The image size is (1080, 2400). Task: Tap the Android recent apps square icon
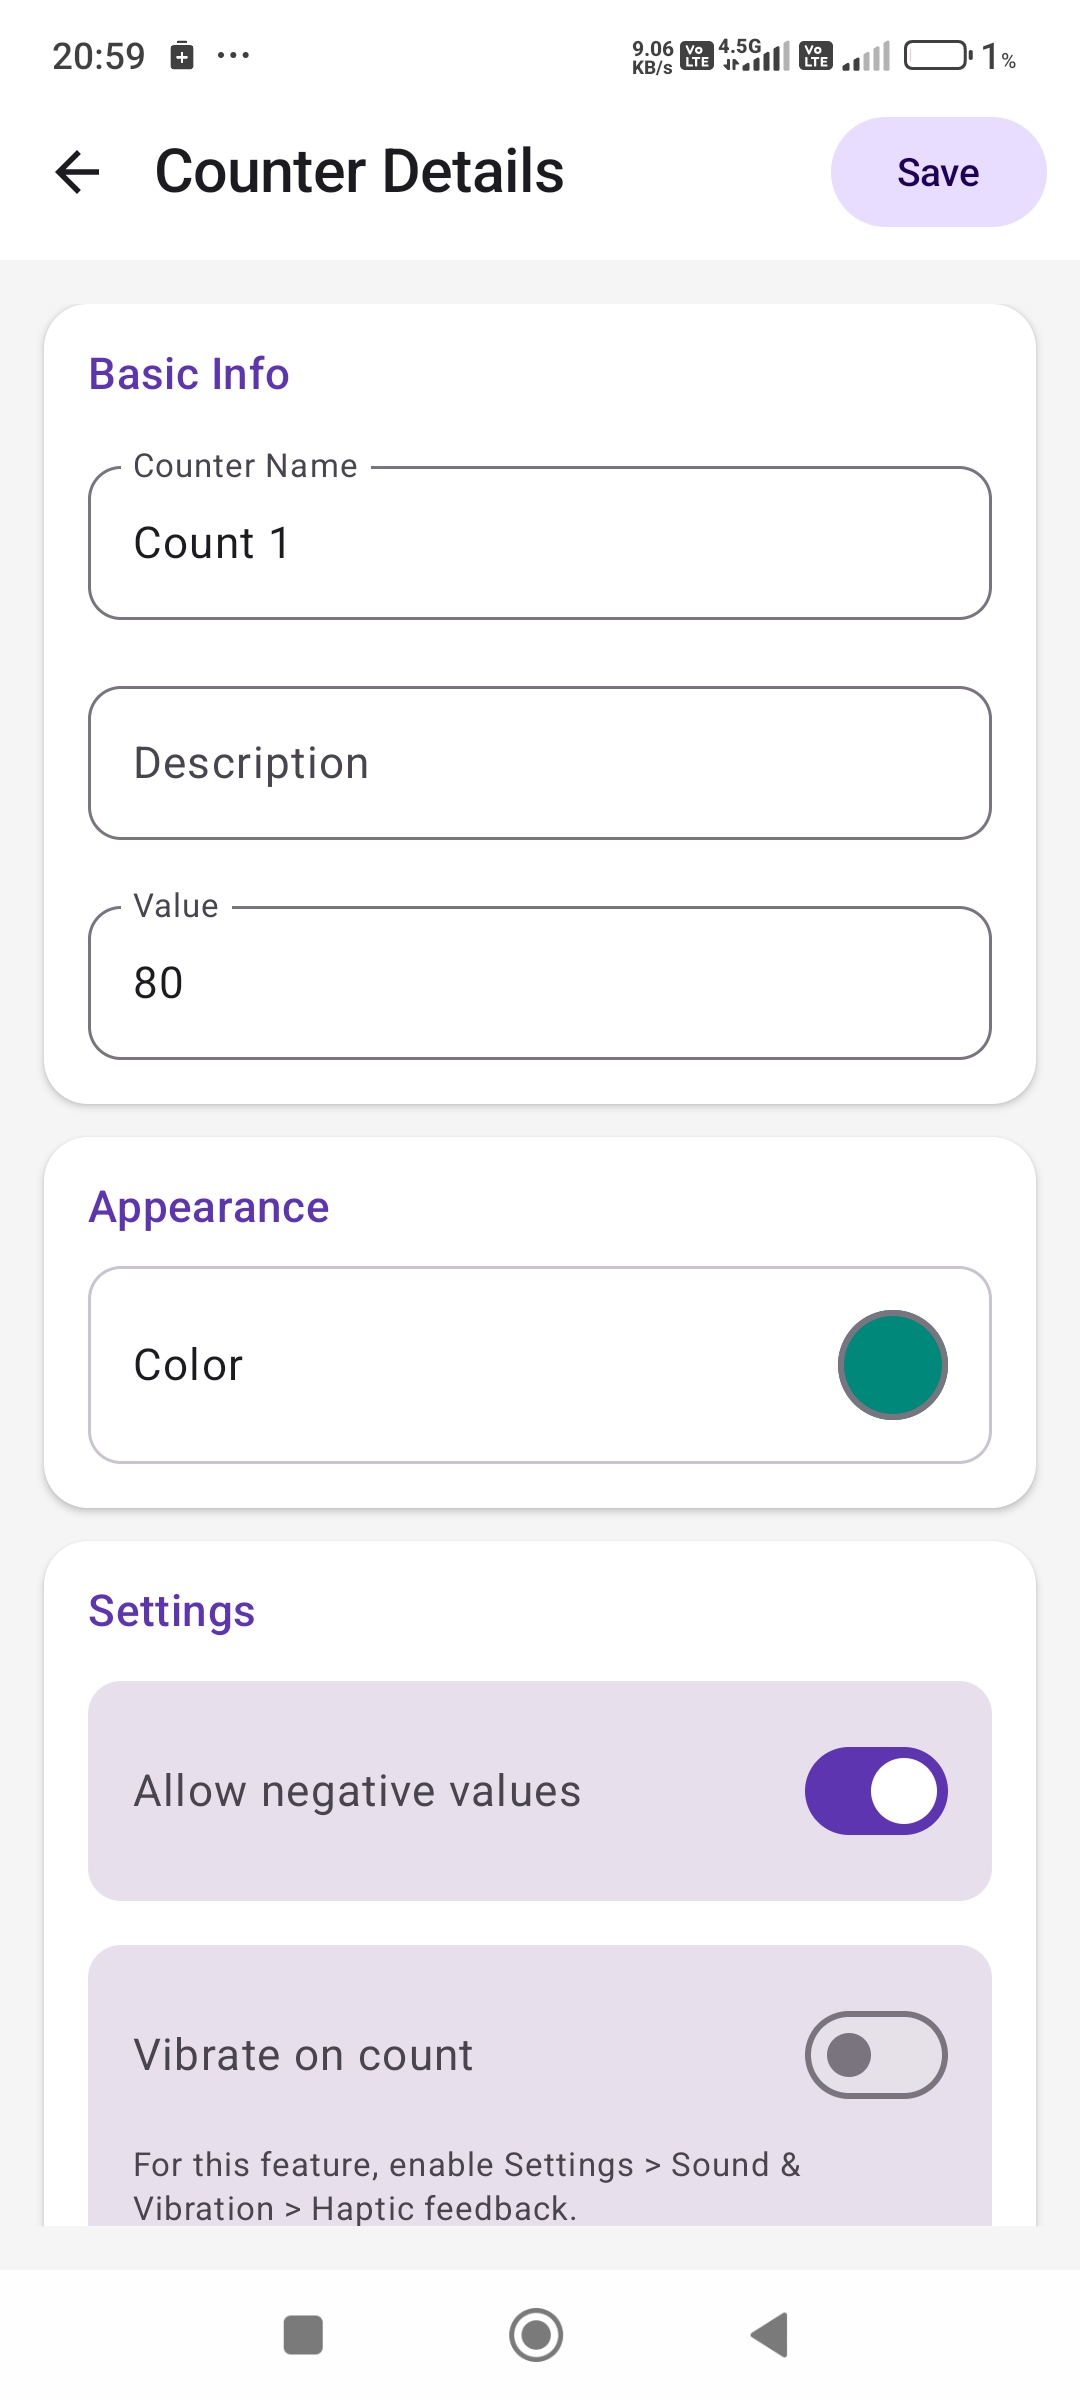tap(303, 2335)
